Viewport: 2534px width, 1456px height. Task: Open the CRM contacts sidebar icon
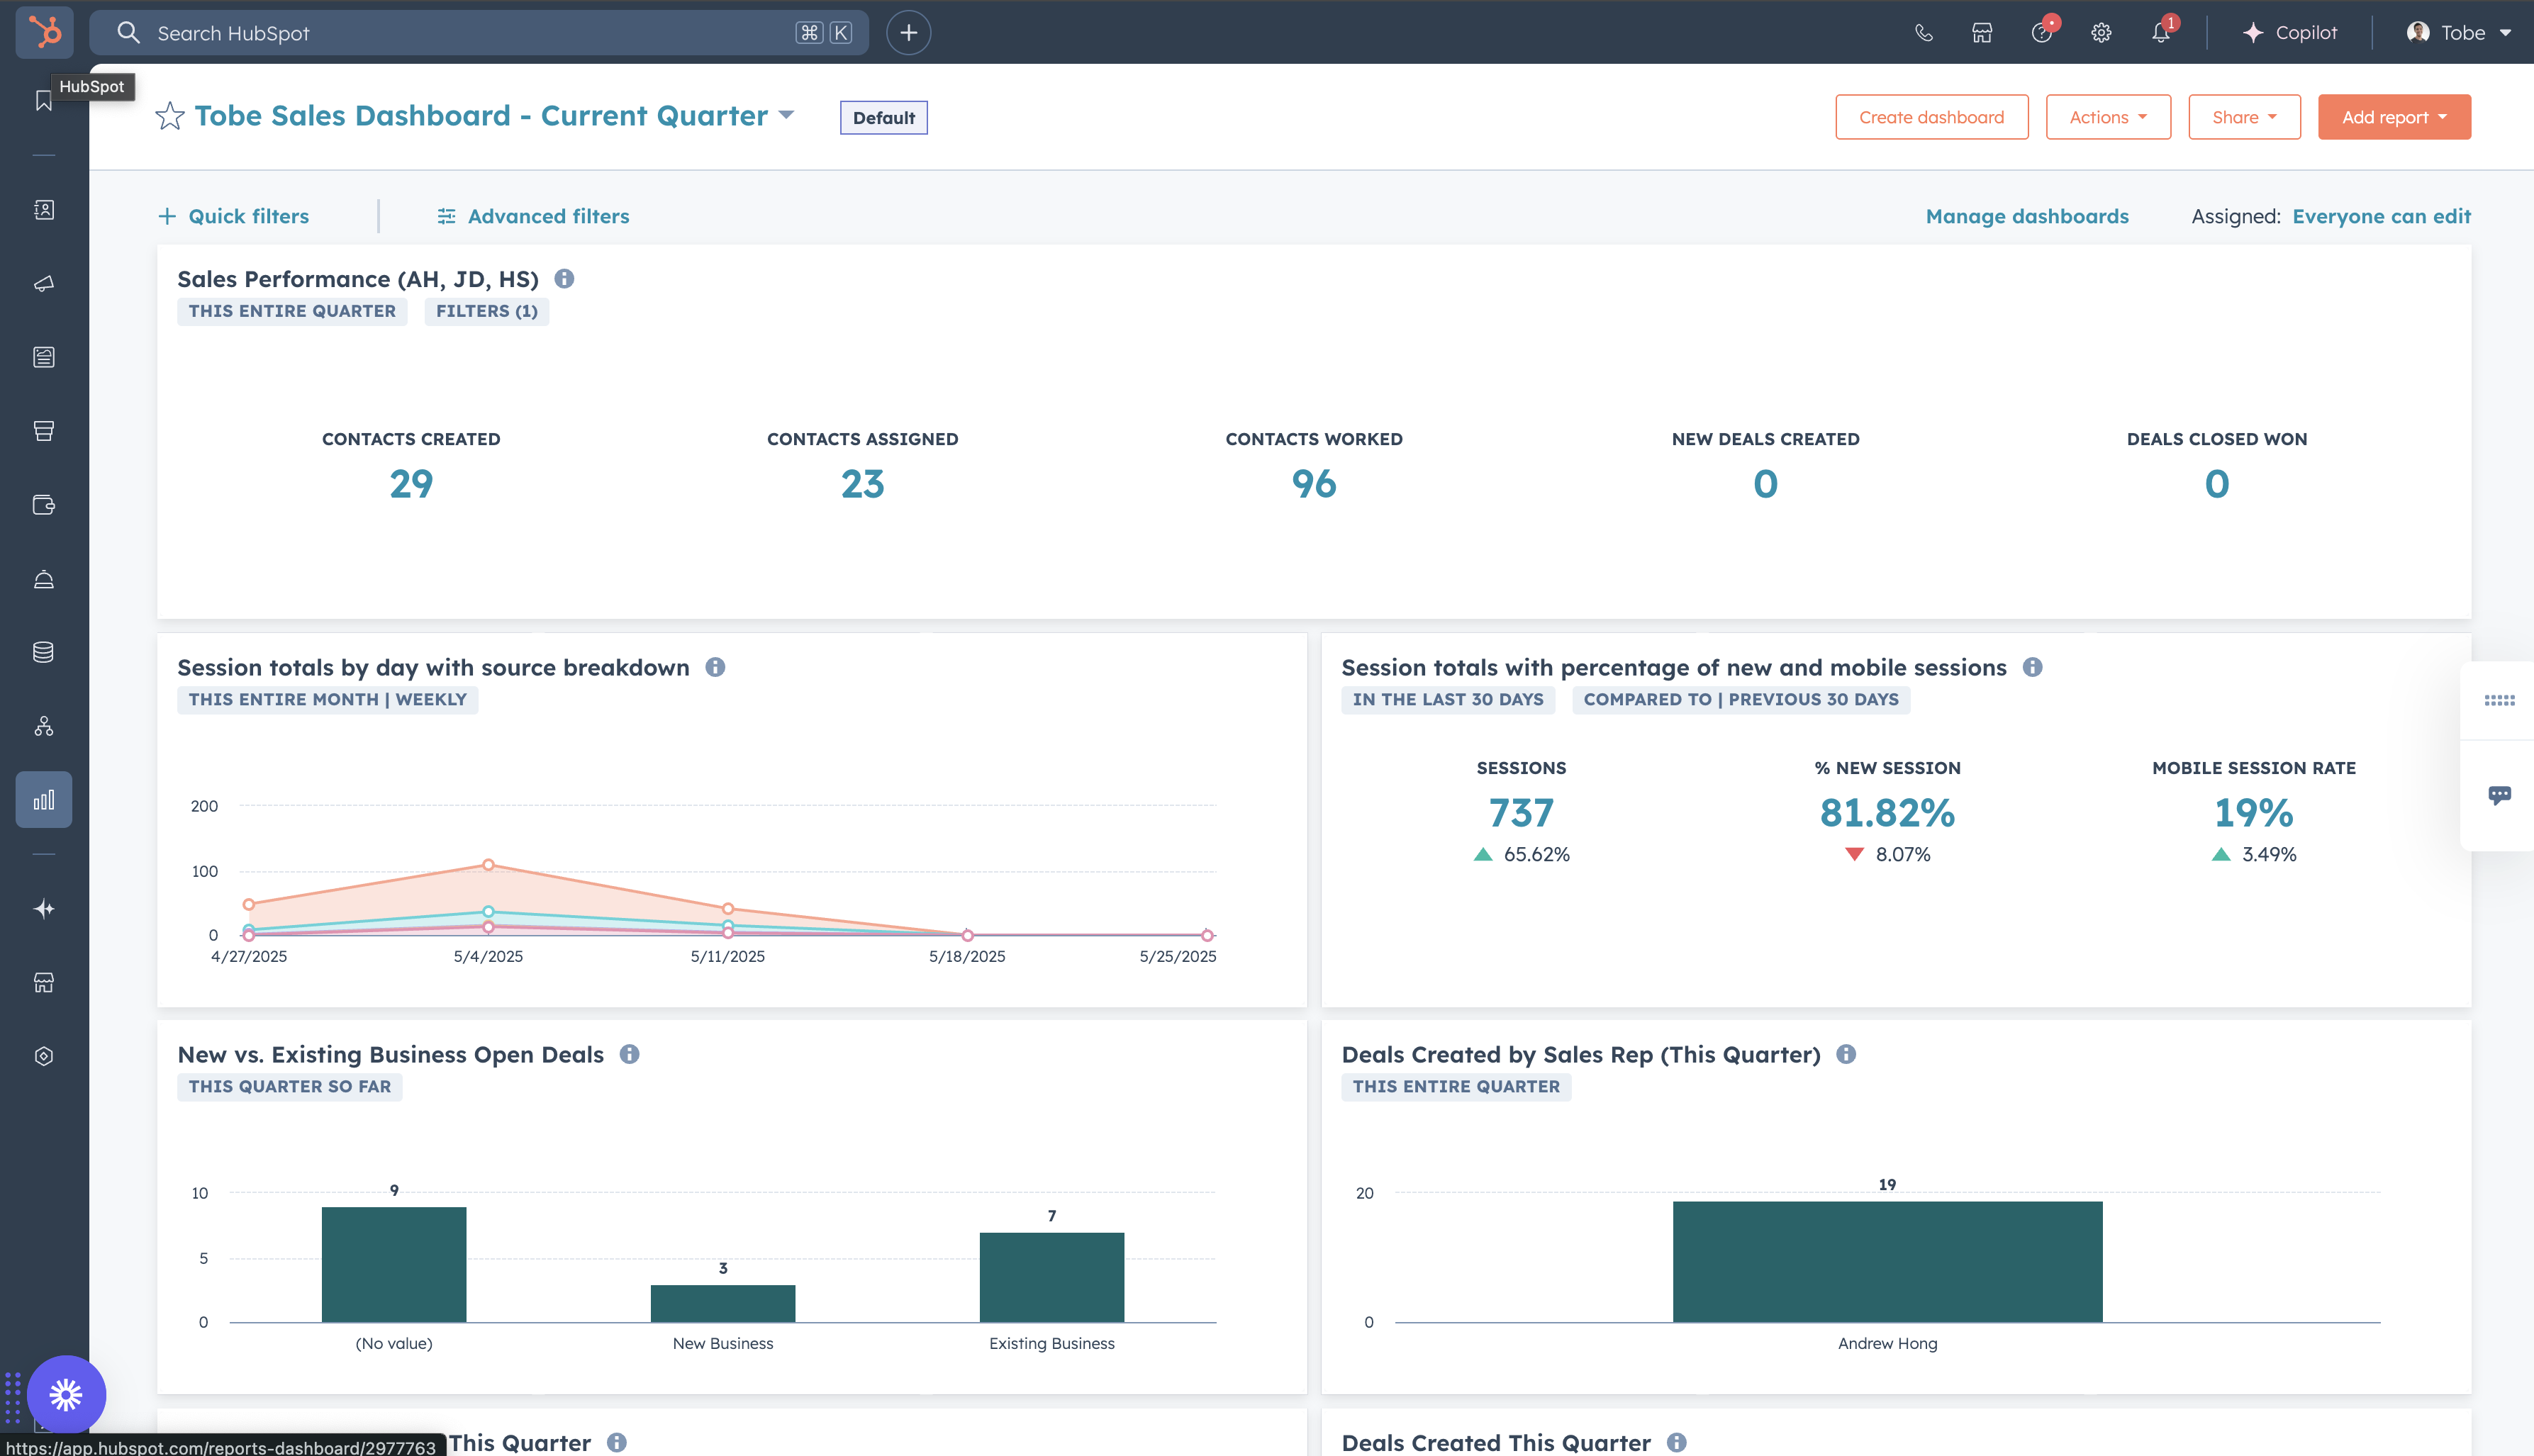click(x=44, y=209)
